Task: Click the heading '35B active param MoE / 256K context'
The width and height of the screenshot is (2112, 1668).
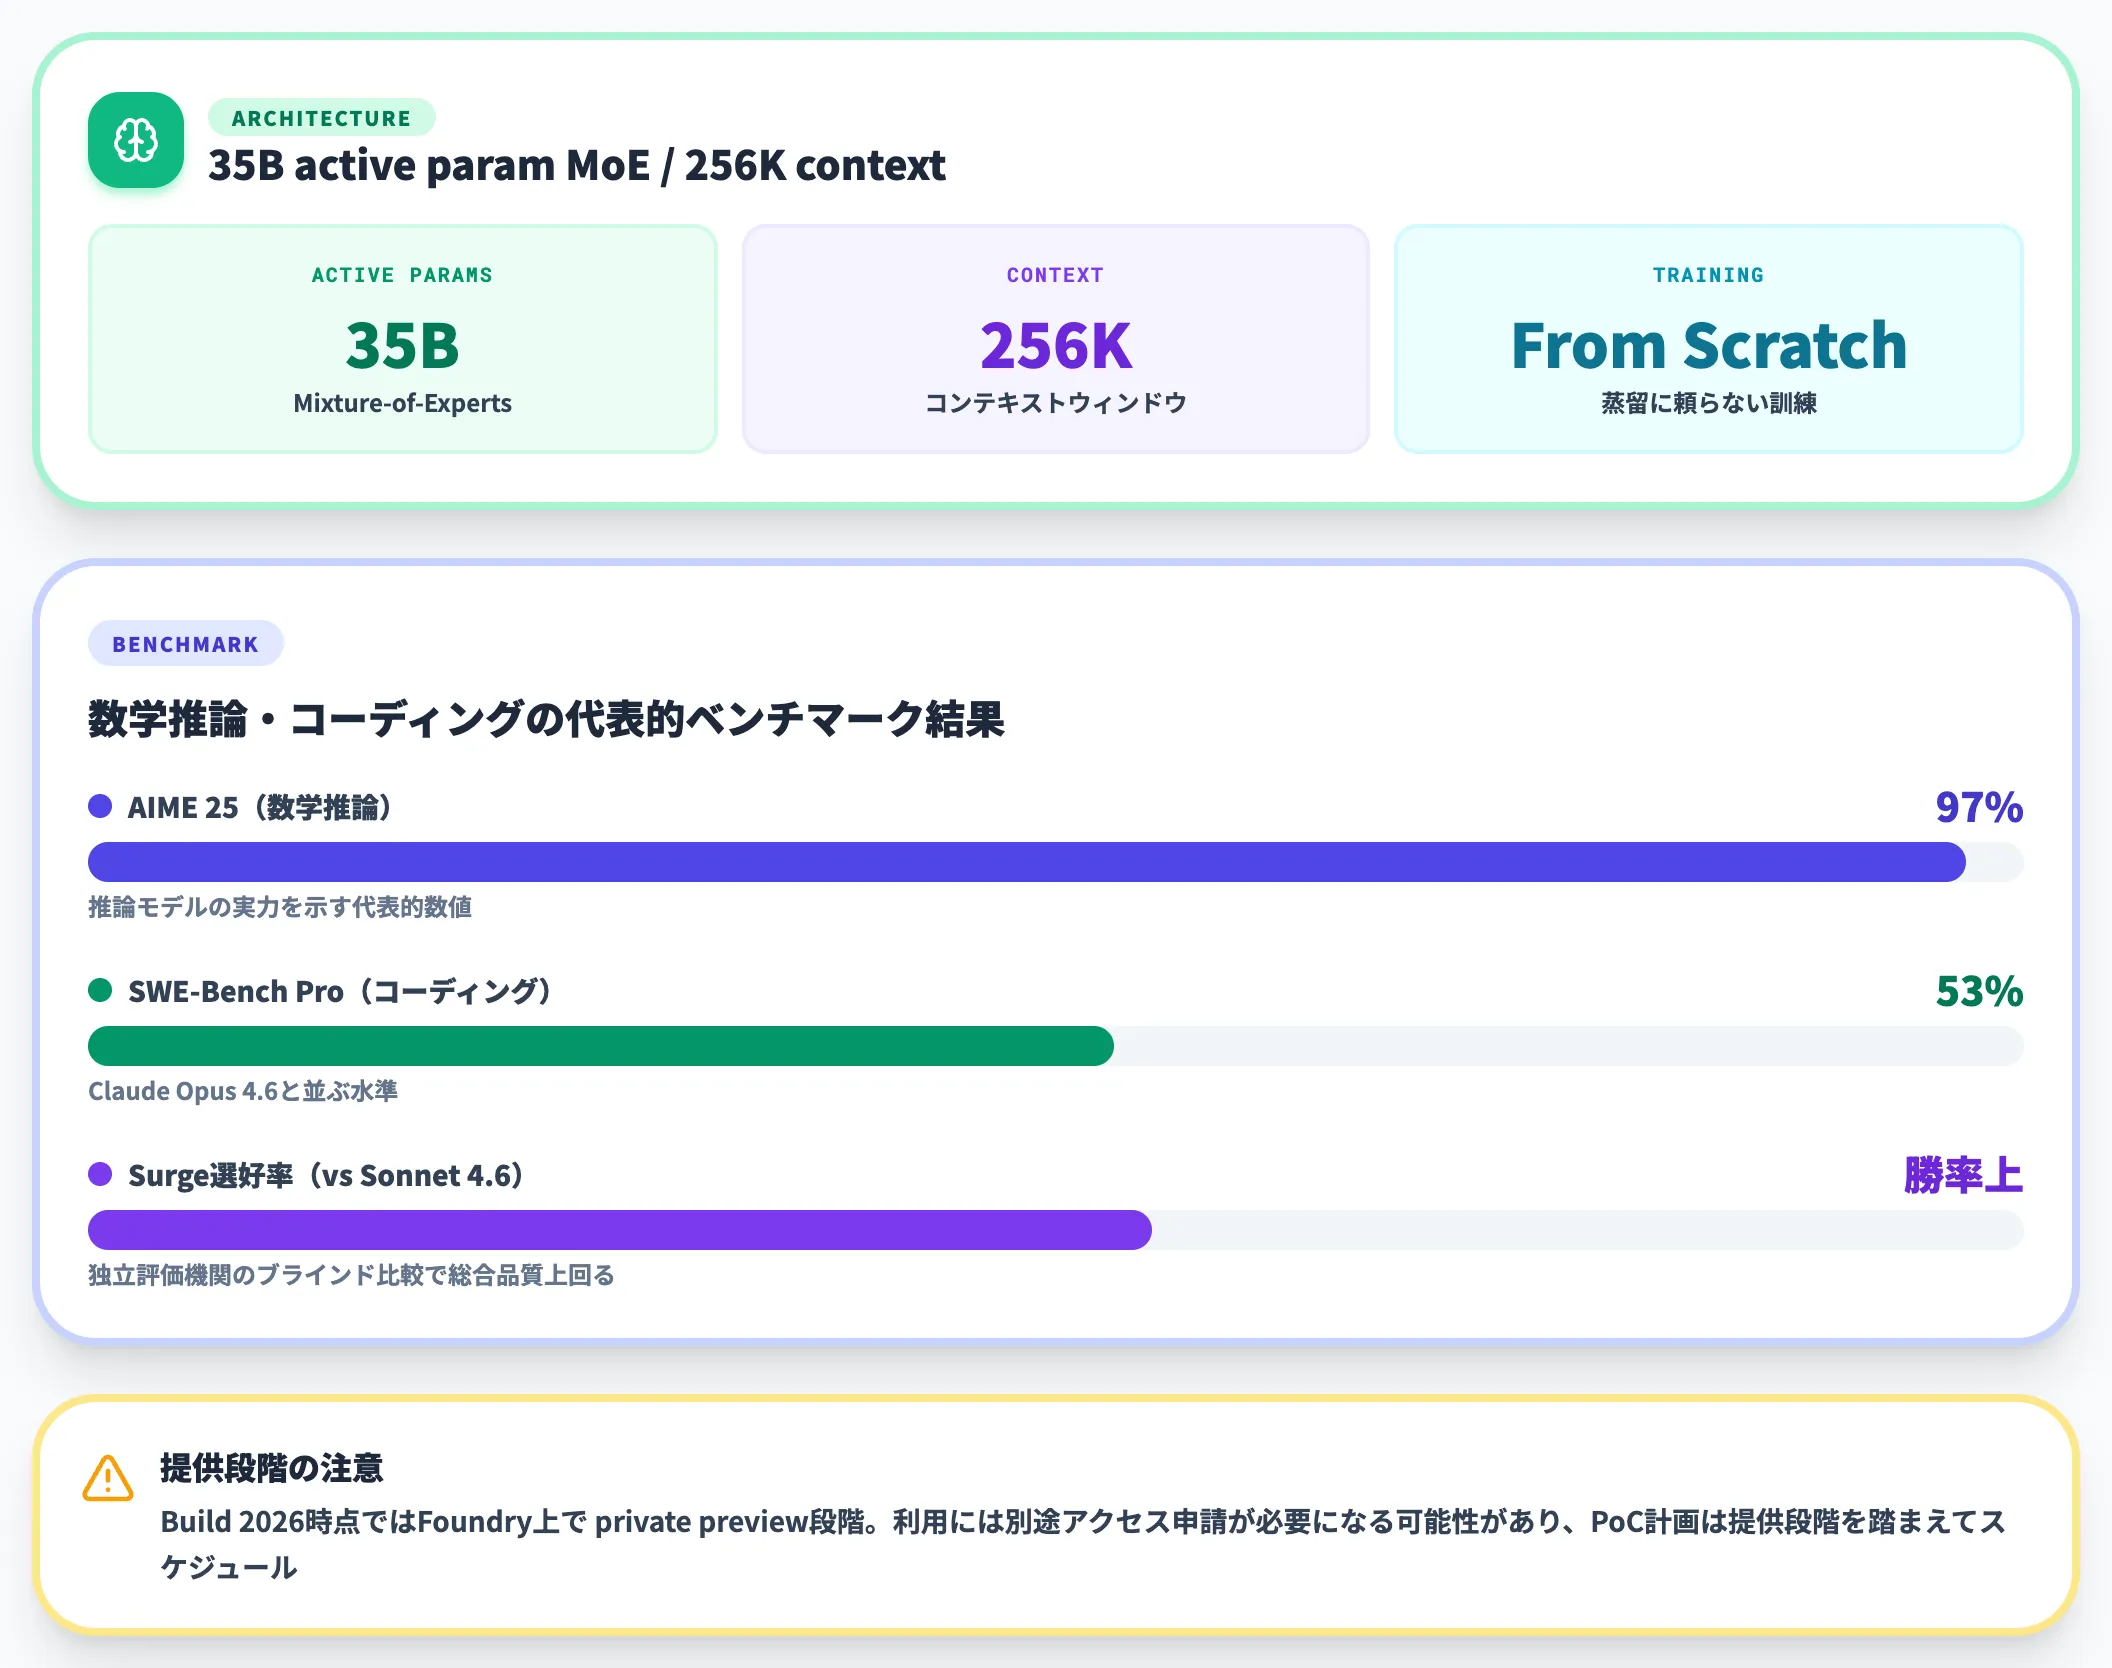Action: tap(576, 165)
